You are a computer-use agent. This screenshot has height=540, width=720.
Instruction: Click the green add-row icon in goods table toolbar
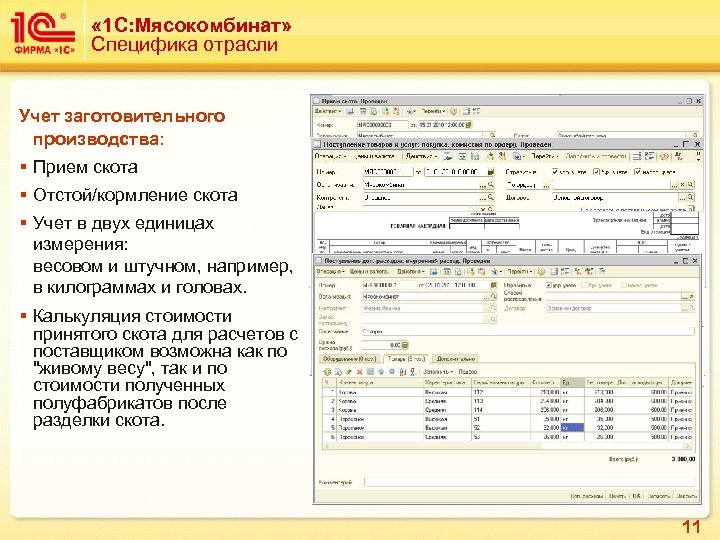pos(327,372)
